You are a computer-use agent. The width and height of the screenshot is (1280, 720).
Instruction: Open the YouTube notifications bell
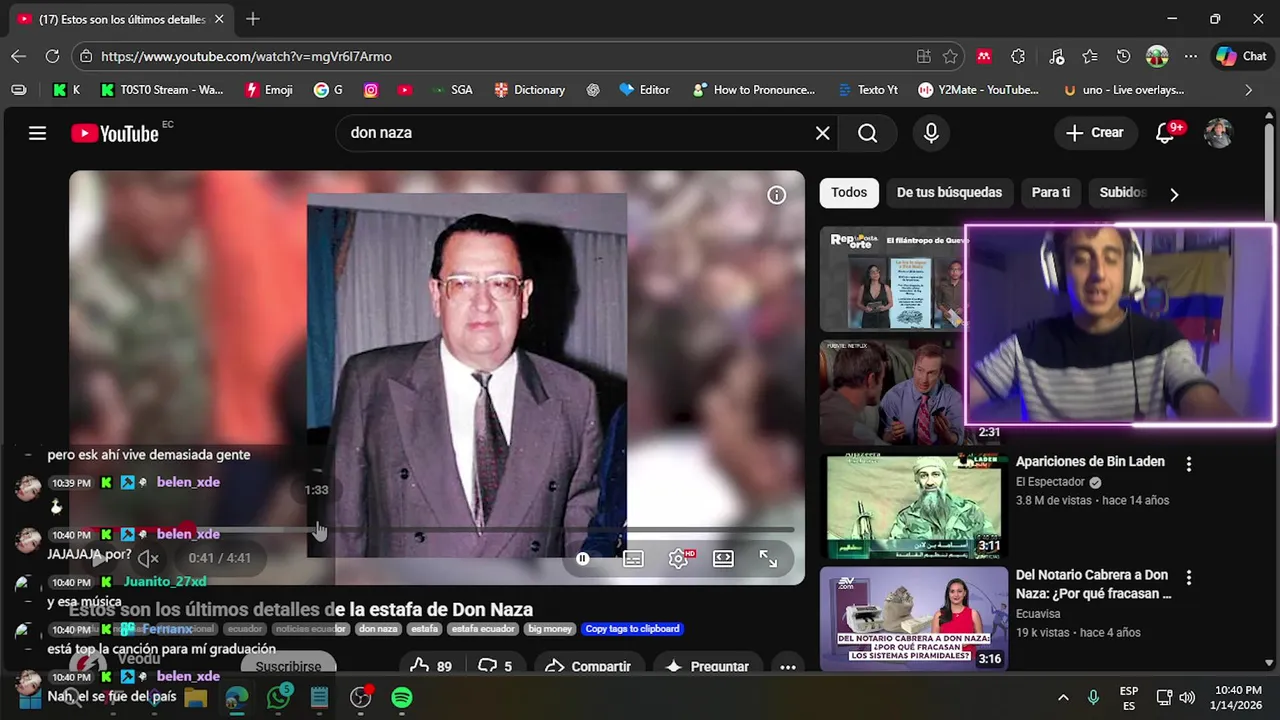pyautogui.click(x=1165, y=133)
